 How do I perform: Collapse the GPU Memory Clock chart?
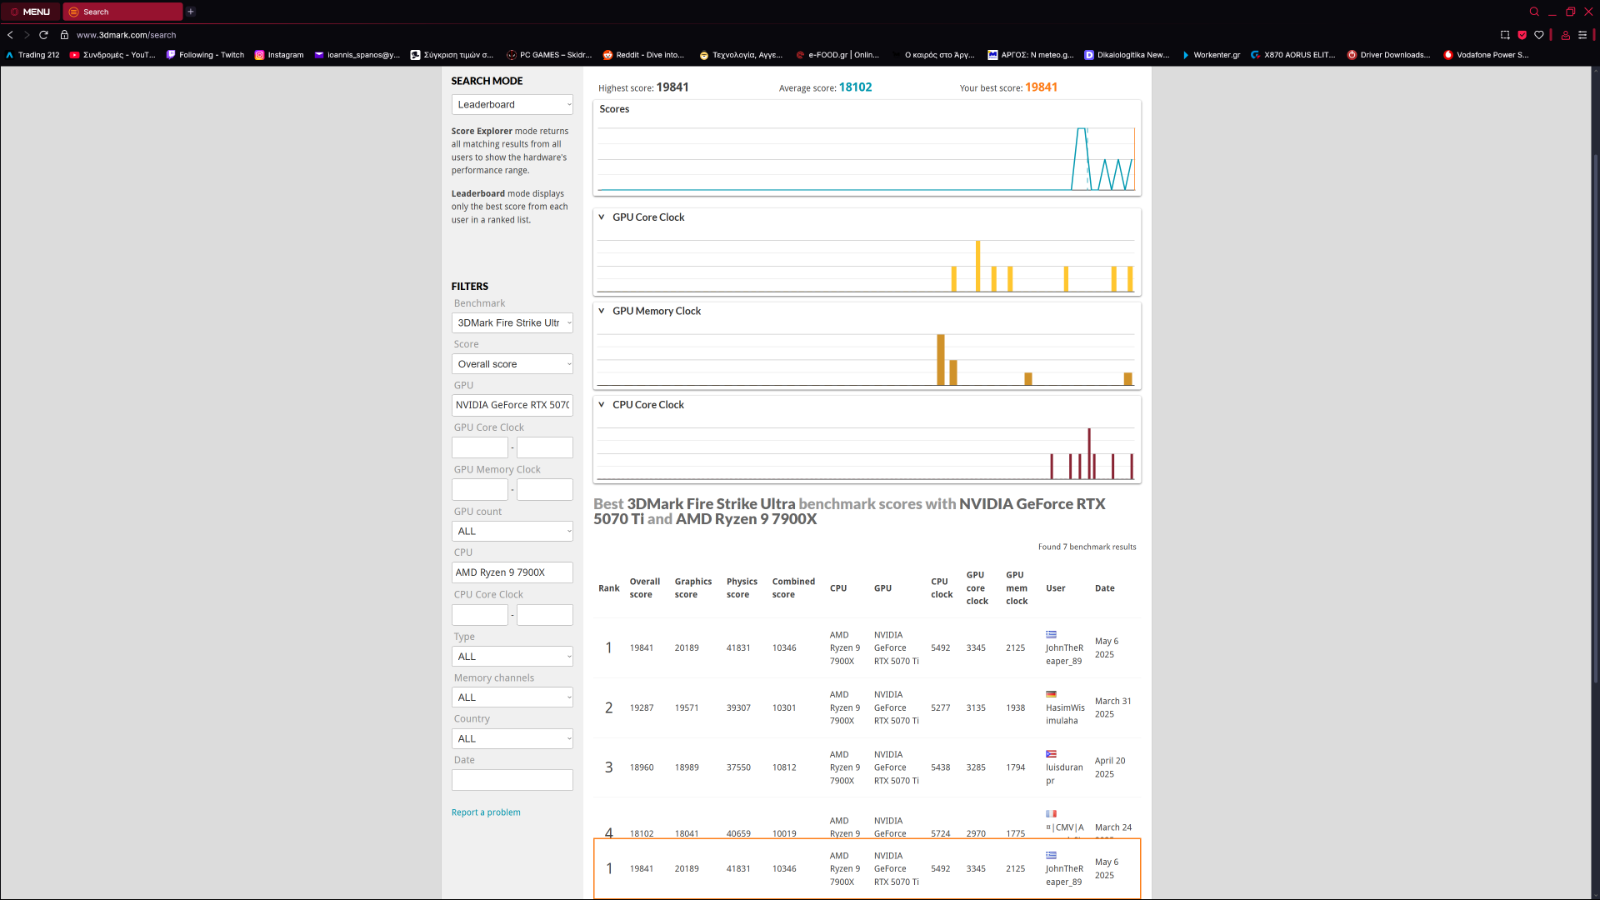click(601, 311)
